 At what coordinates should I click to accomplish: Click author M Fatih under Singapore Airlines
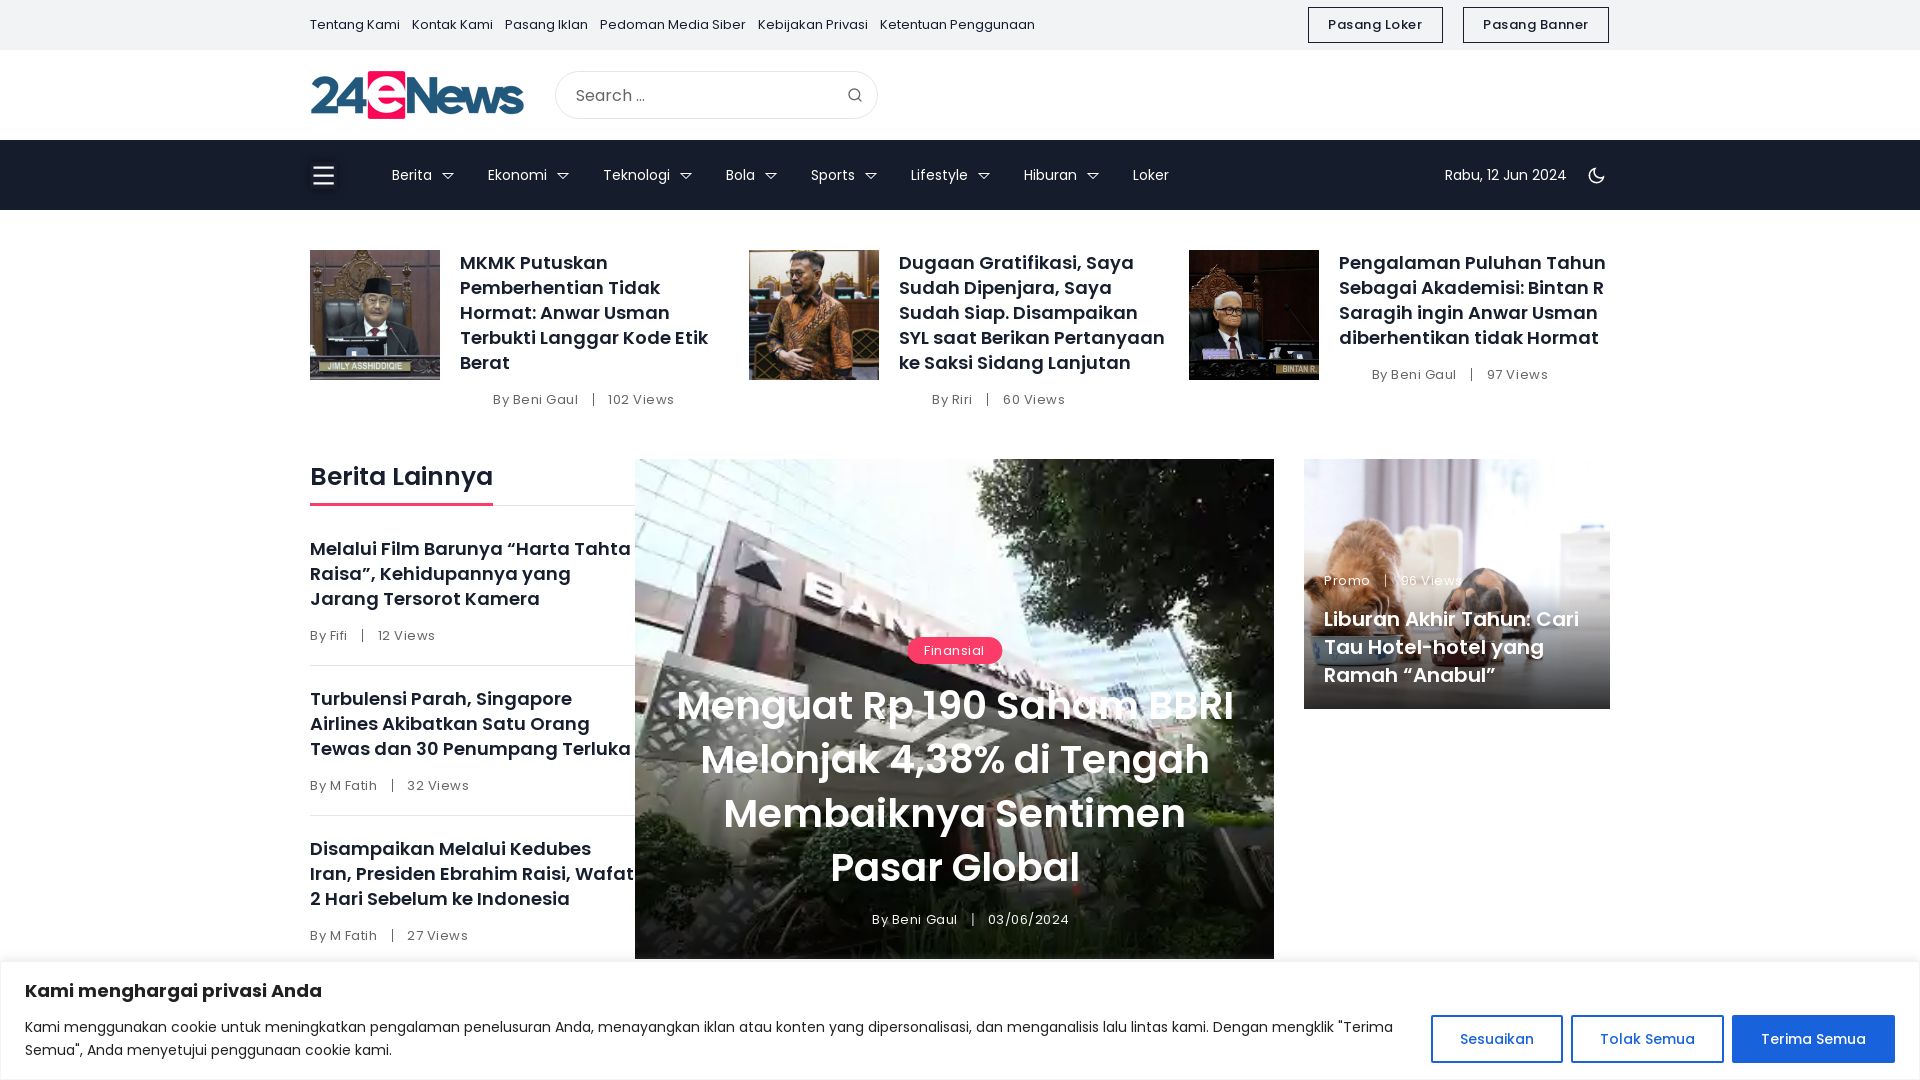click(353, 786)
